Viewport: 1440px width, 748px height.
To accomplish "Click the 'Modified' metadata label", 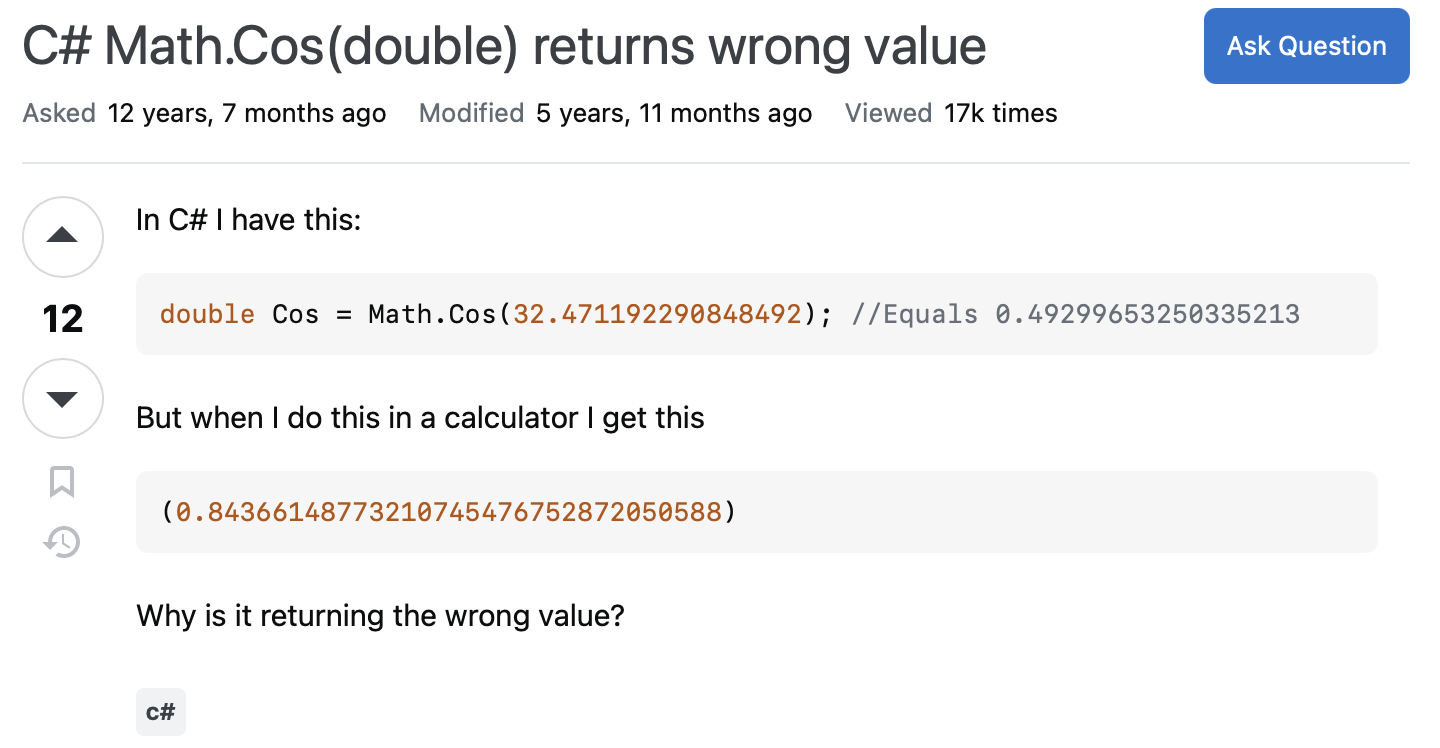I will click(x=471, y=113).
